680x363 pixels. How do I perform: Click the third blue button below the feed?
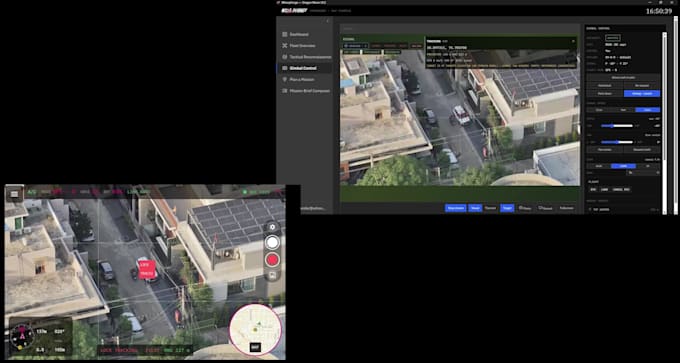(507, 208)
